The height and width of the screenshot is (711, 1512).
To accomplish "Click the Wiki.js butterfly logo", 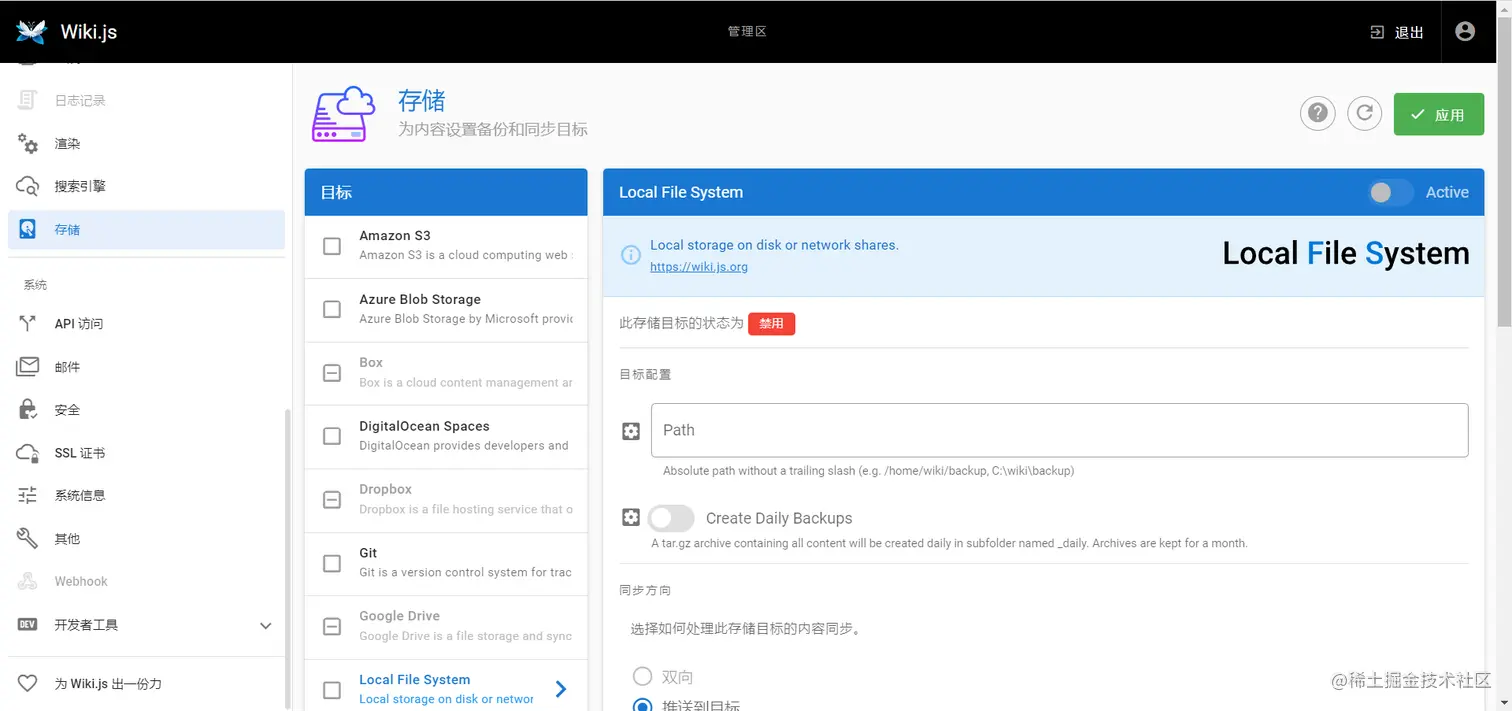I will (x=31, y=31).
